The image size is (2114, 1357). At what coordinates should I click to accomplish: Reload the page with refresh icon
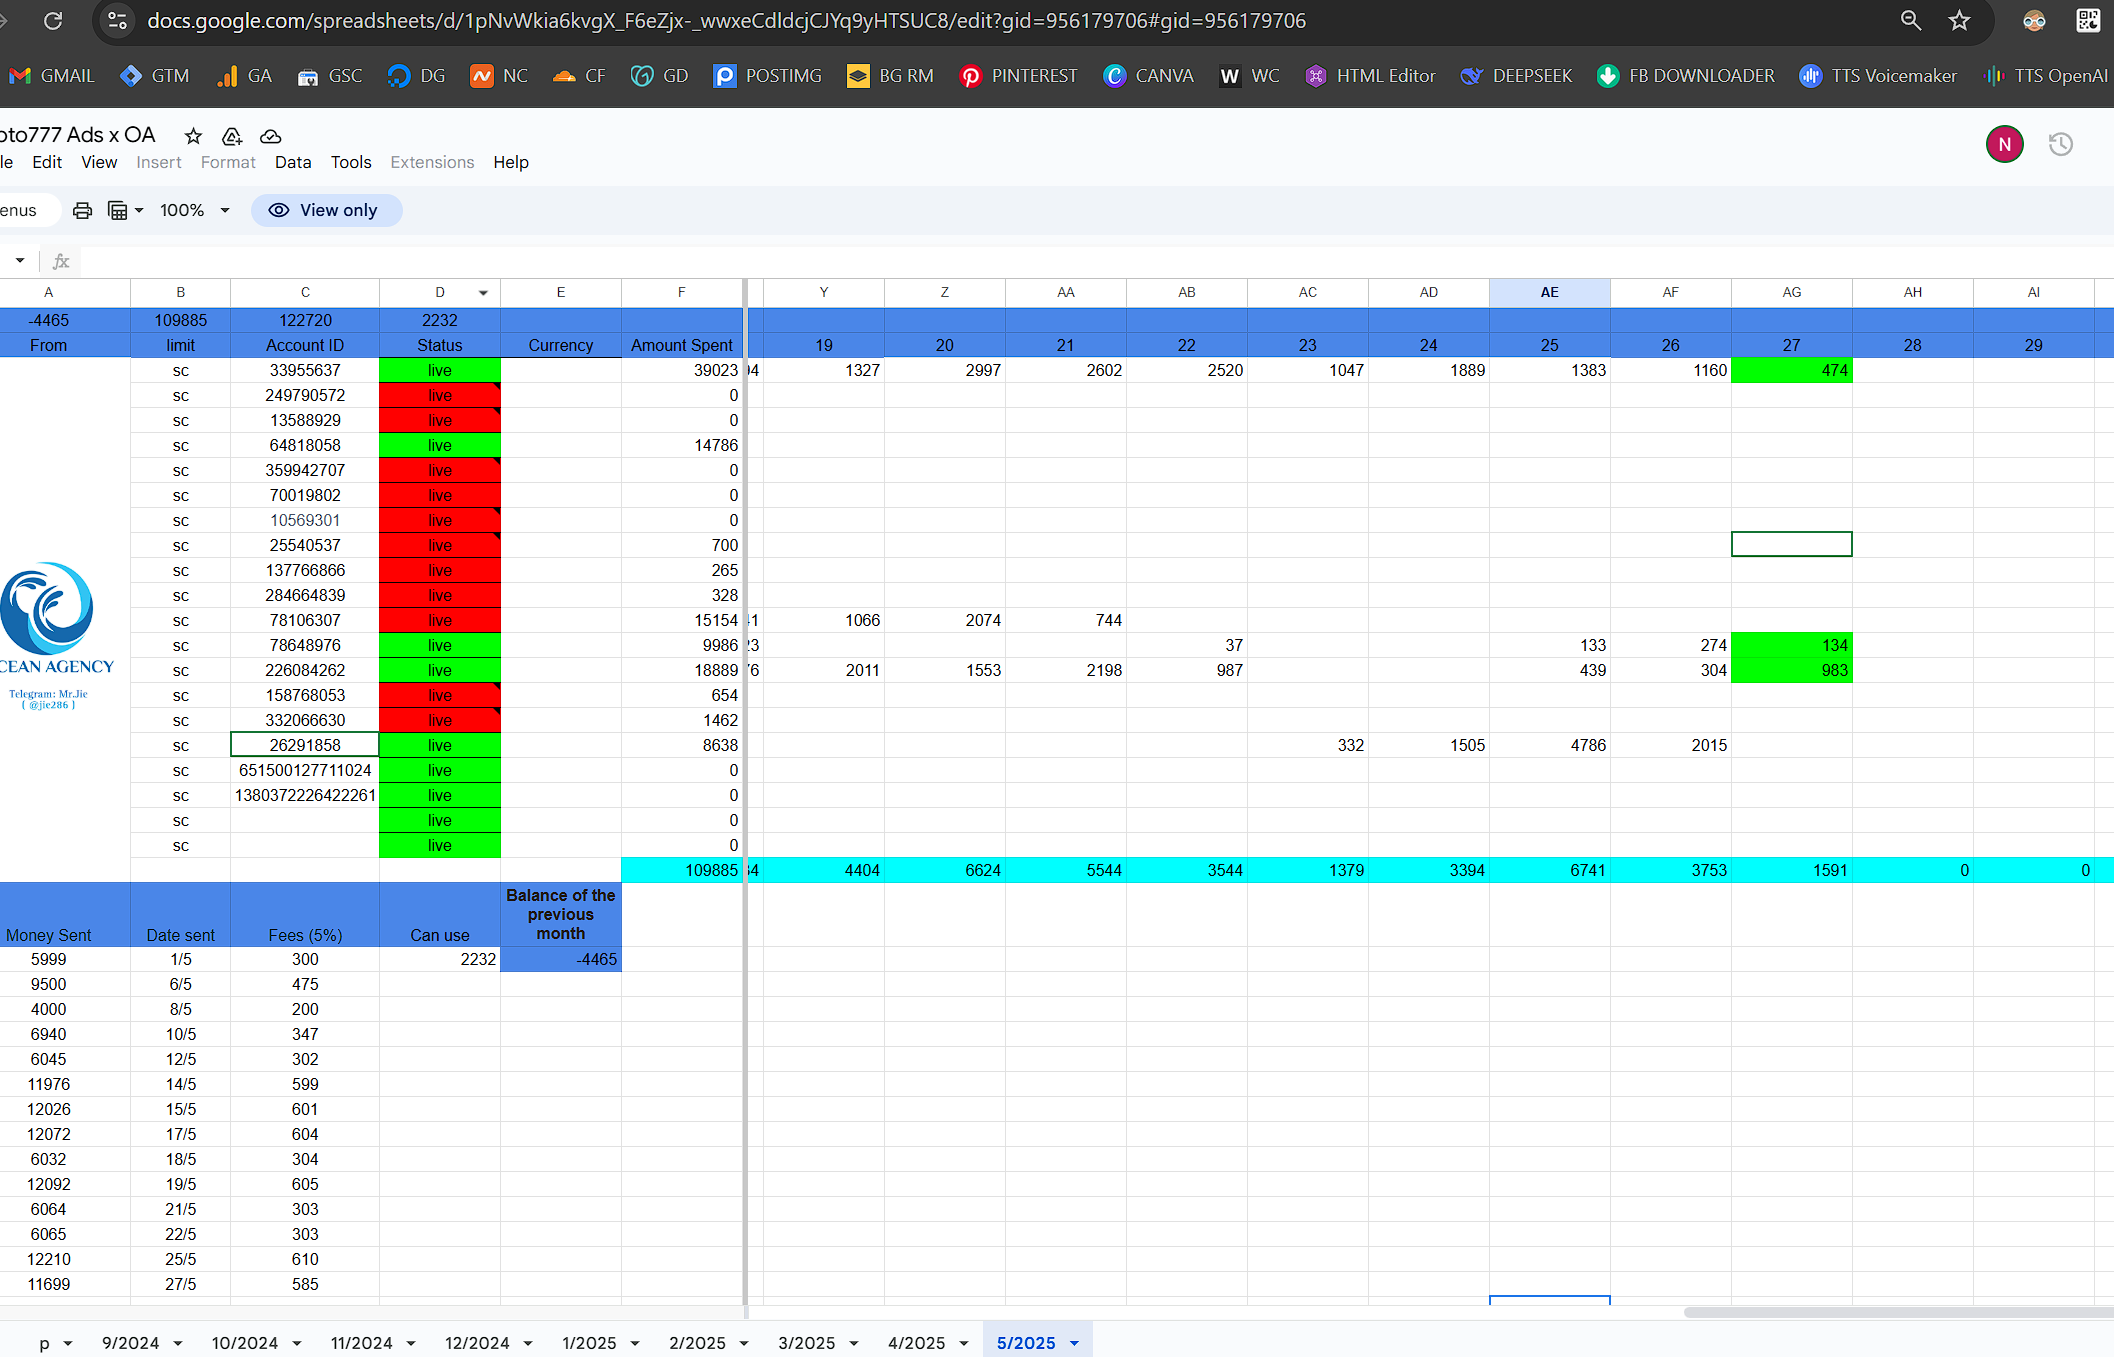pos(53,20)
